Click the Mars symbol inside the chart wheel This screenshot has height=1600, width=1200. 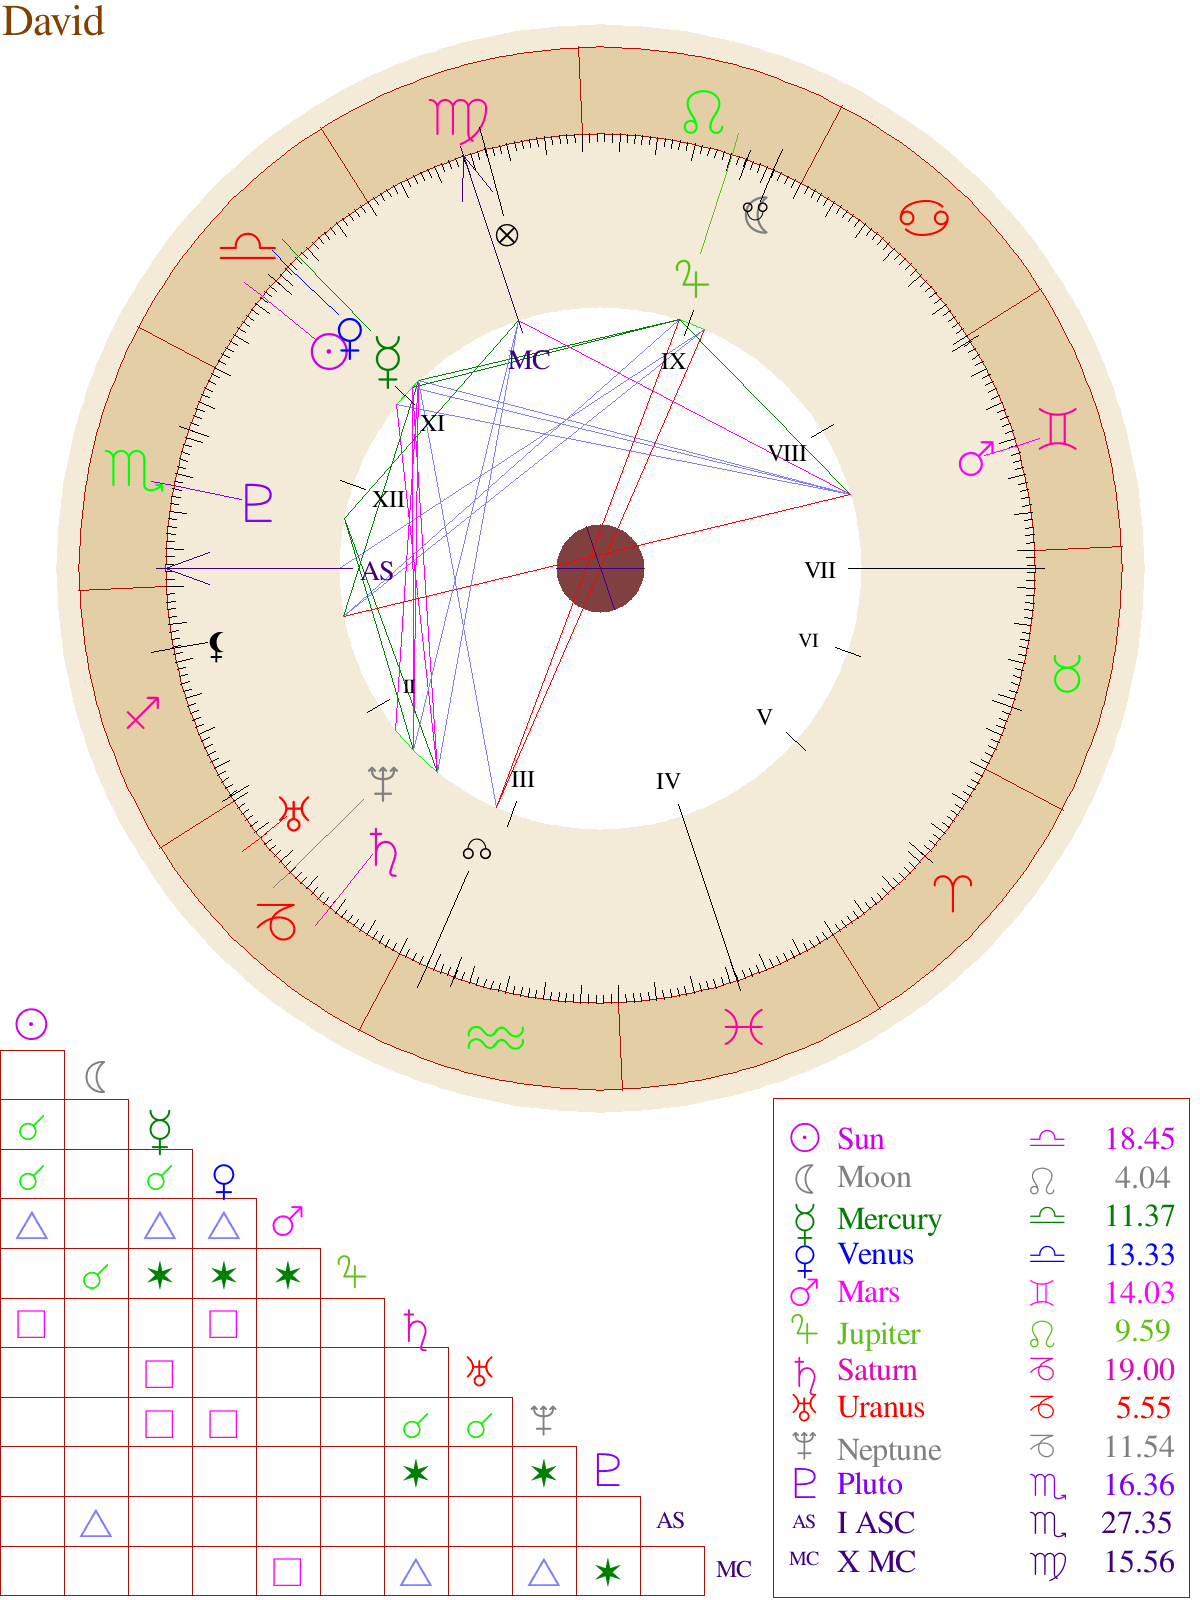click(977, 458)
